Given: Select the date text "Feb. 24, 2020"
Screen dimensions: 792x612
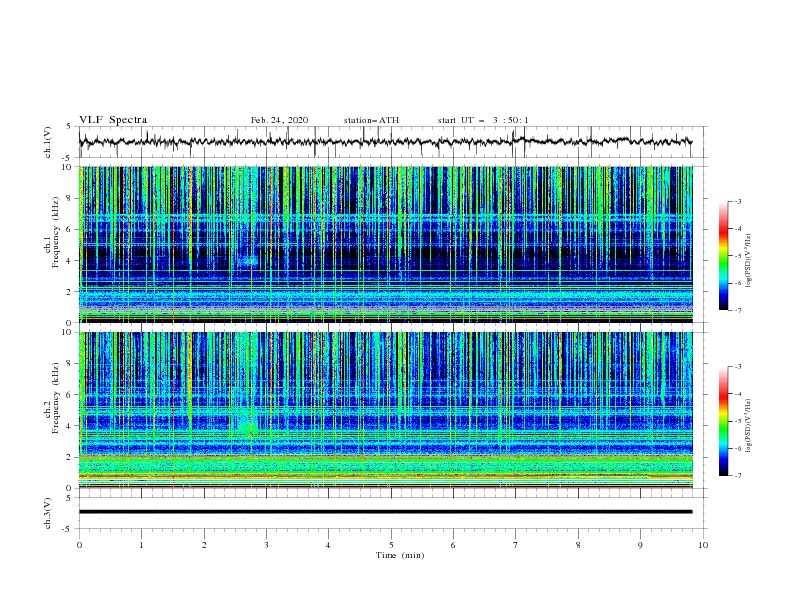Looking at the screenshot, I should point(279,120).
